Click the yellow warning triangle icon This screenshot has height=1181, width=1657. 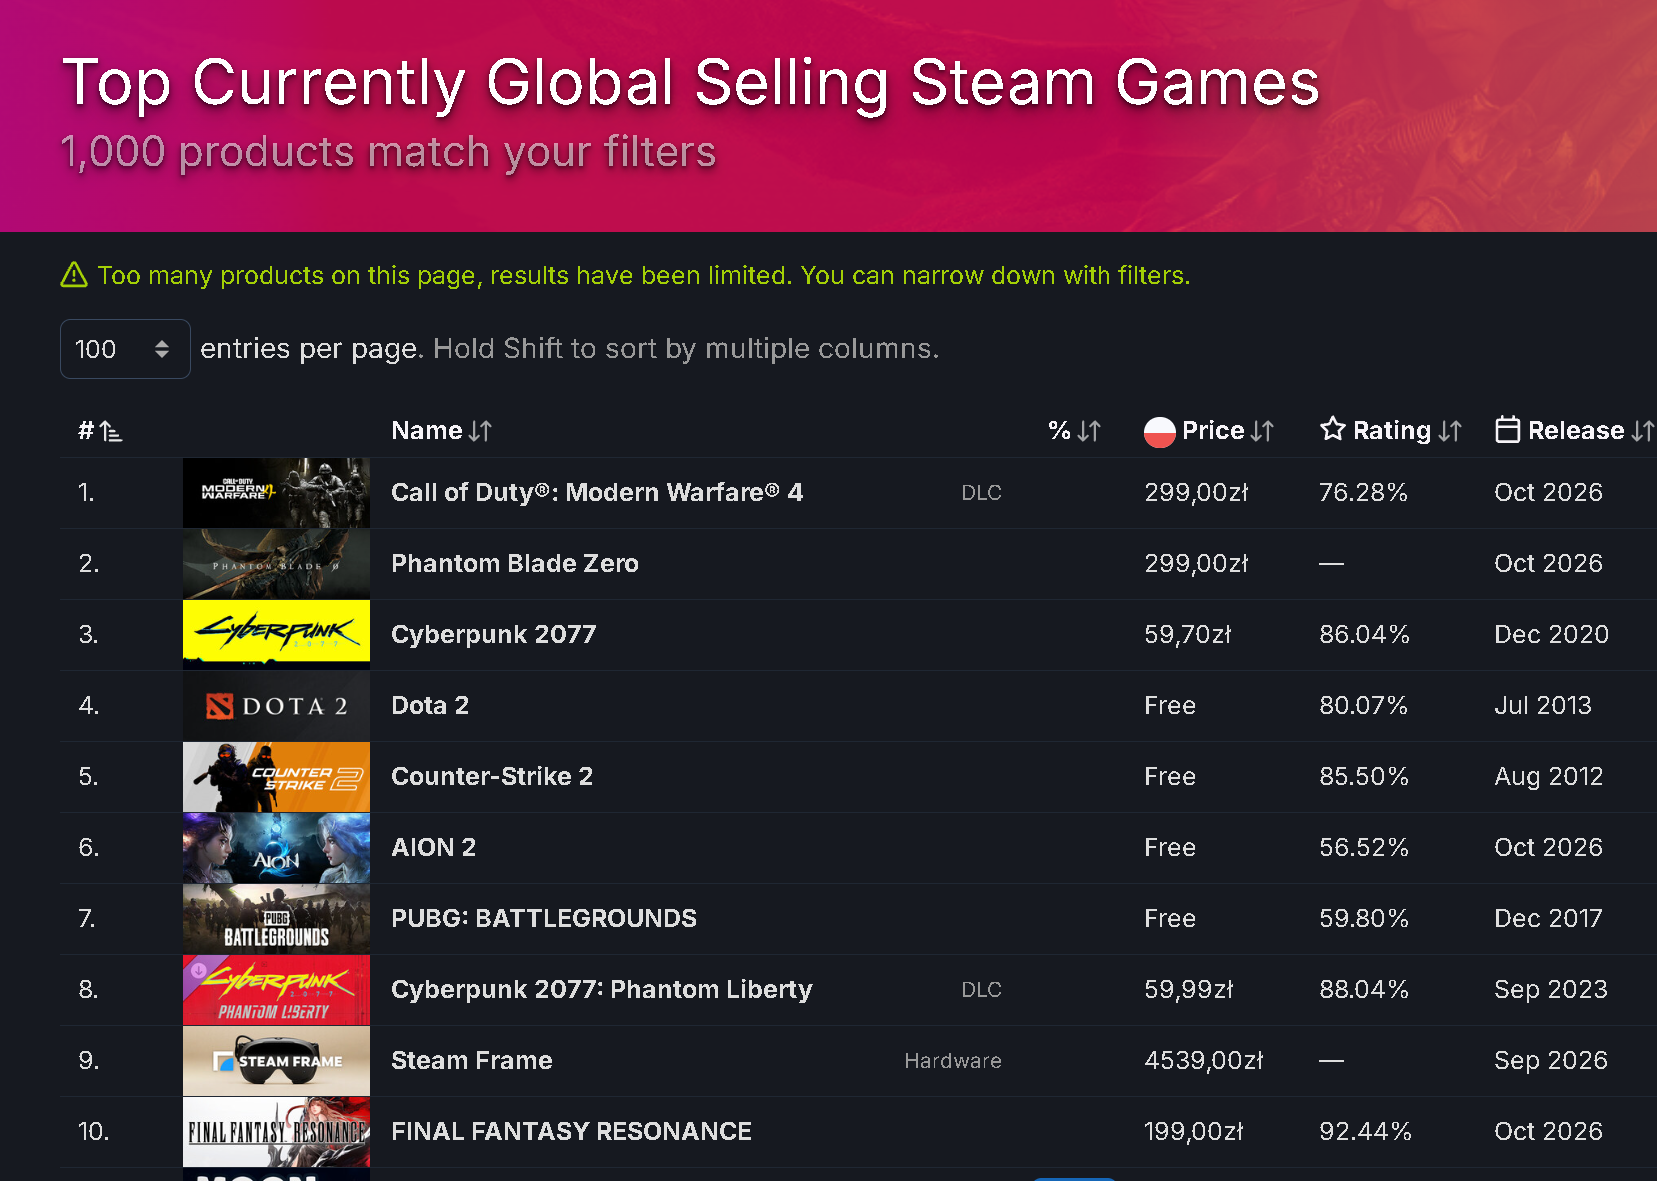tap(74, 275)
